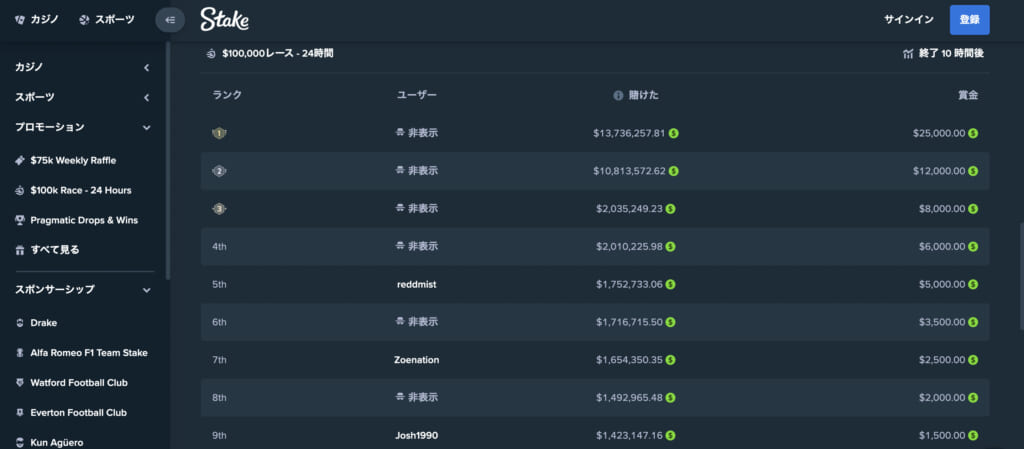The image size is (1024, 449).
Task: Collapse sidebar with the toggle button
Action: click(170, 20)
